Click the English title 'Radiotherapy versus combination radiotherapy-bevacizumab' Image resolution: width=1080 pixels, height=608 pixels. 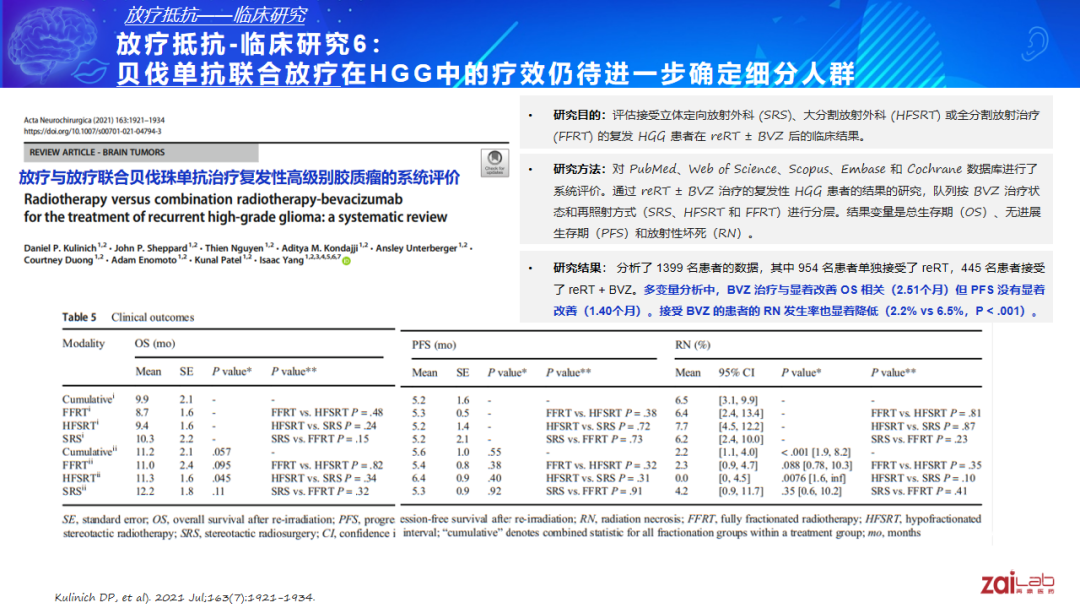coord(213,199)
